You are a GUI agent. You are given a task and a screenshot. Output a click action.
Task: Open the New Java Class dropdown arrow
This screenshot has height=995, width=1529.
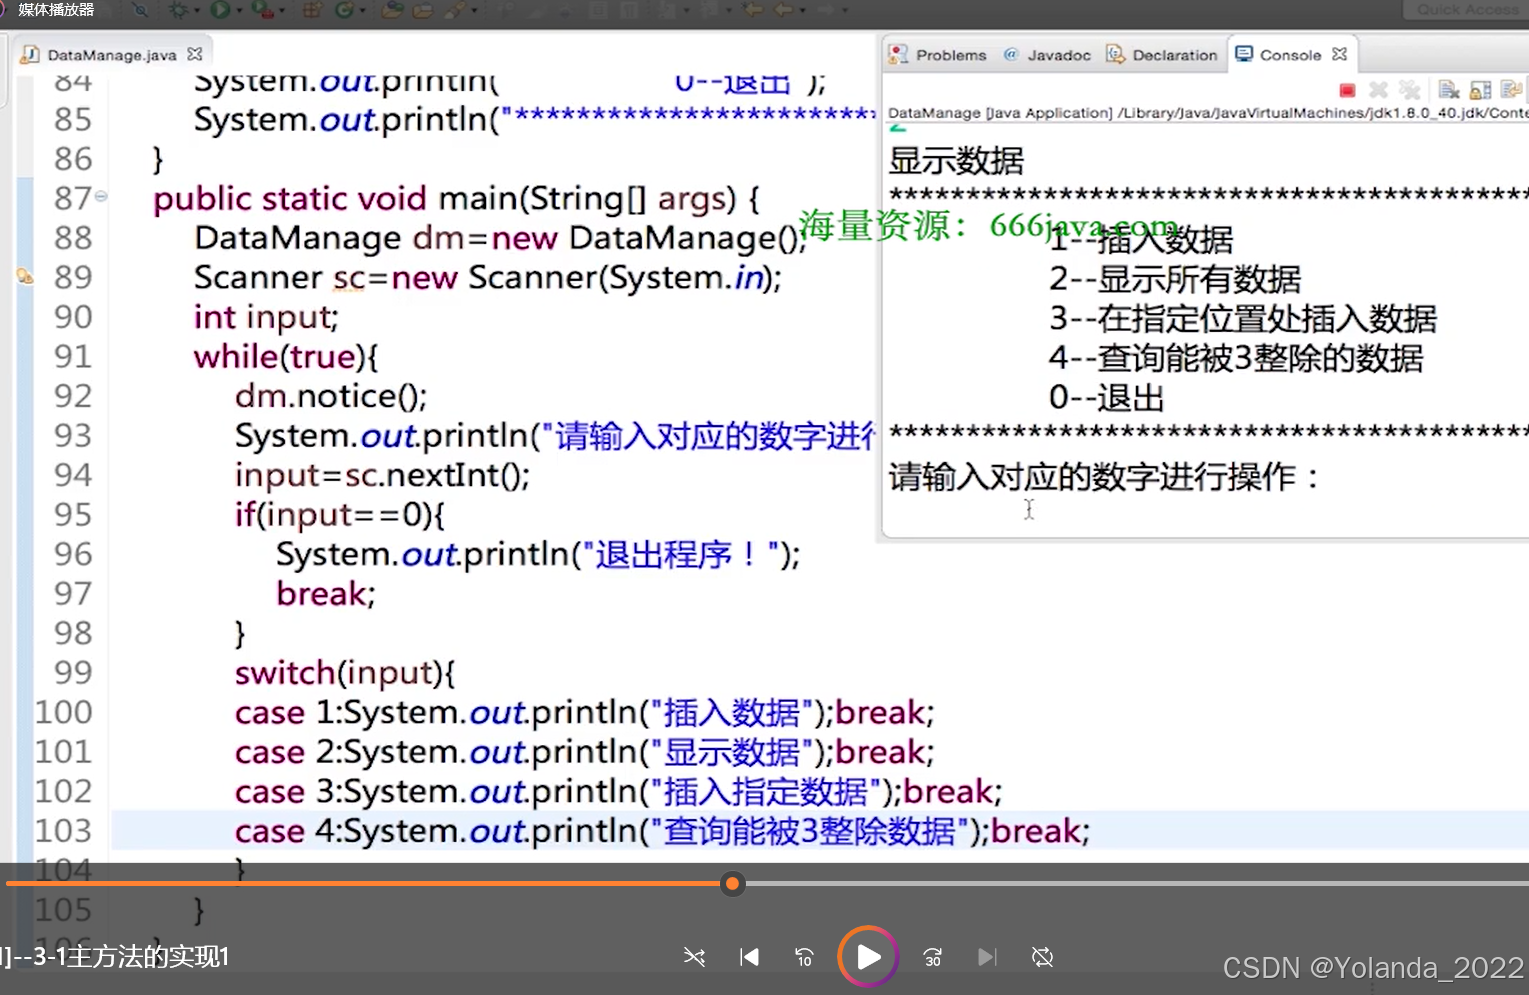[x=362, y=10]
